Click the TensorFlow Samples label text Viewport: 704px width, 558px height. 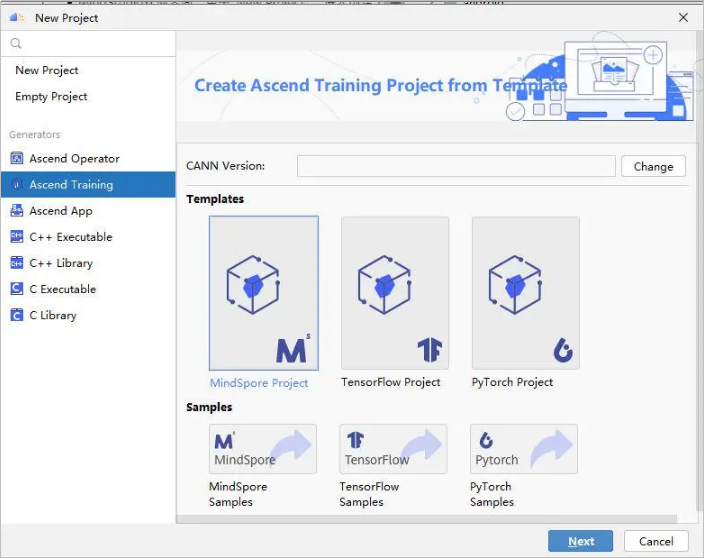pyautogui.click(x=369, y=494)
